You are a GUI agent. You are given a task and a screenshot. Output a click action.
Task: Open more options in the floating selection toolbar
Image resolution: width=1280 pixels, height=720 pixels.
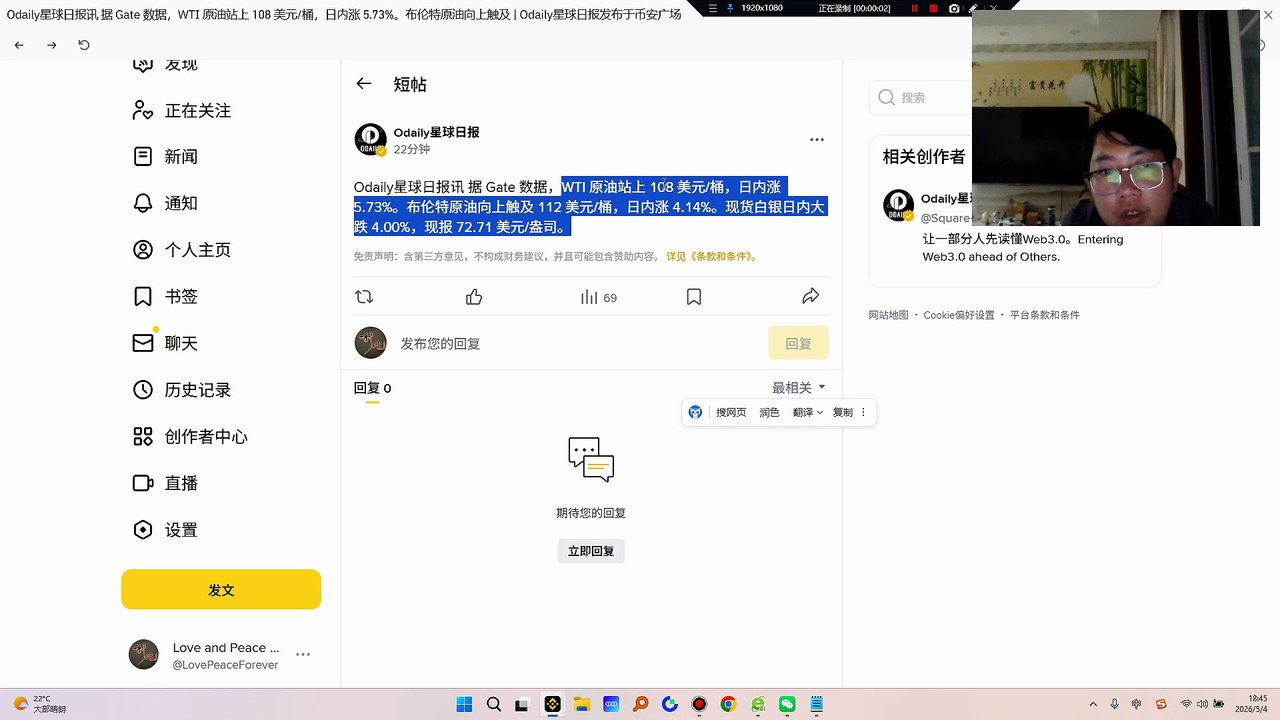coord(864,412)
